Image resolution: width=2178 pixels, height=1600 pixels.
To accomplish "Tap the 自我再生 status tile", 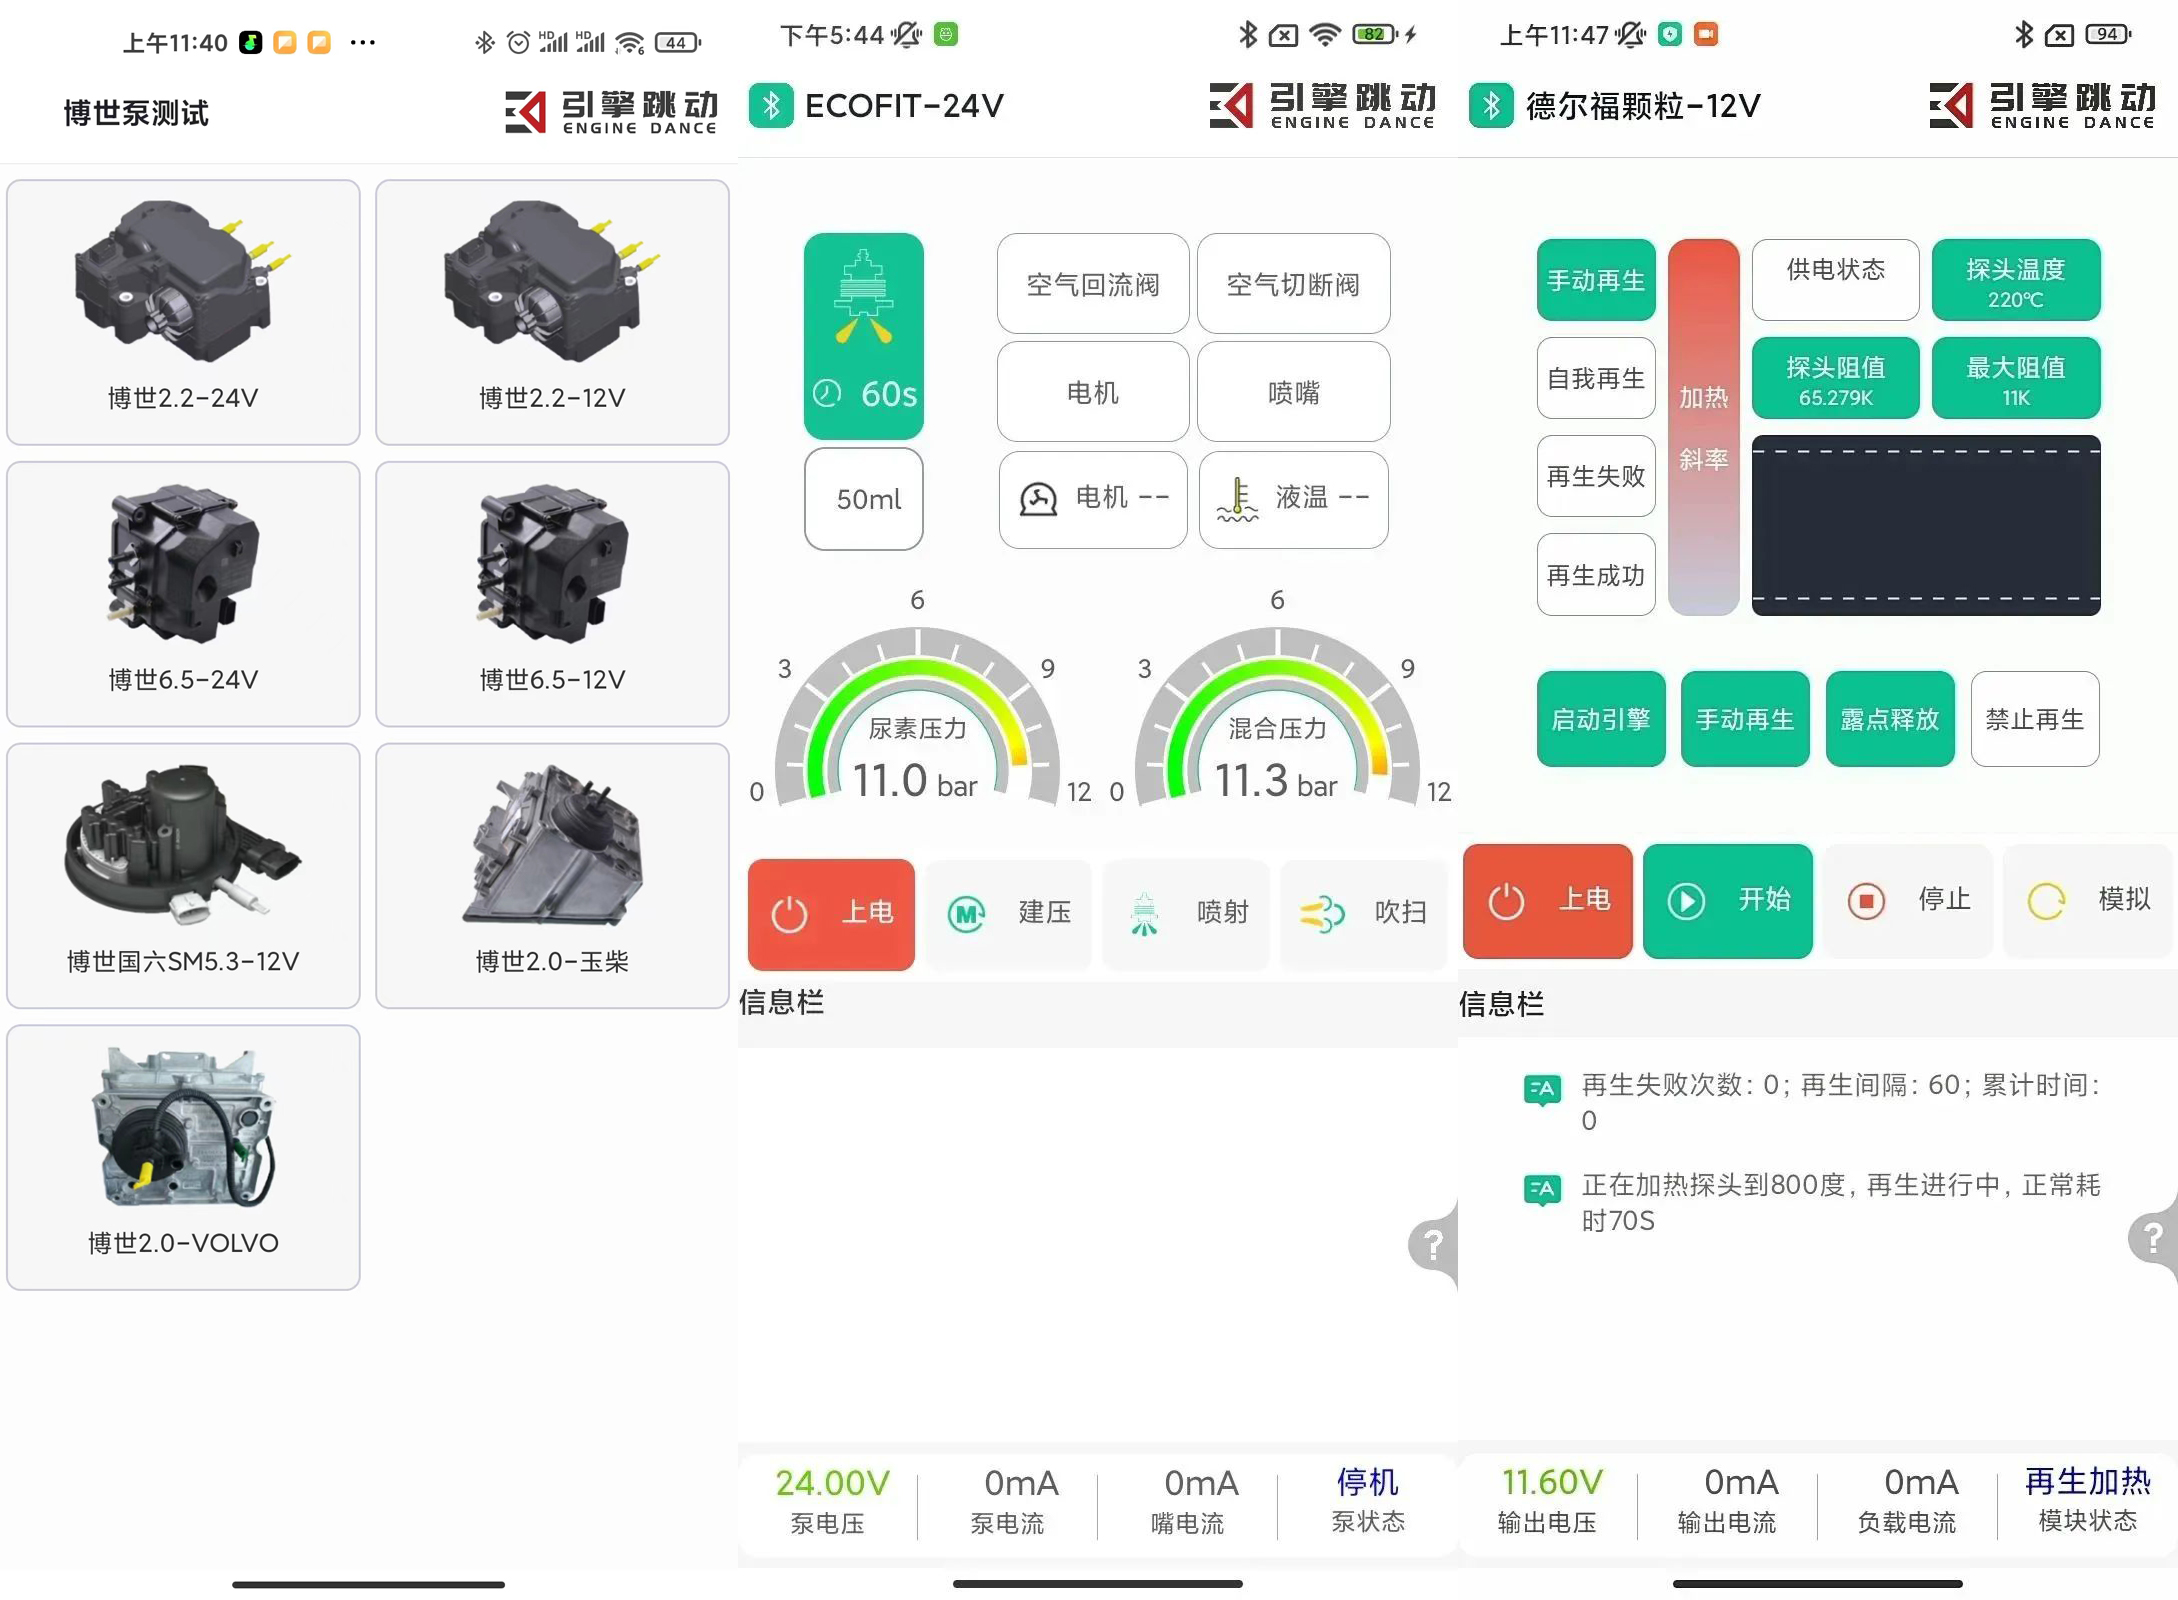I will coord(1596,378).
